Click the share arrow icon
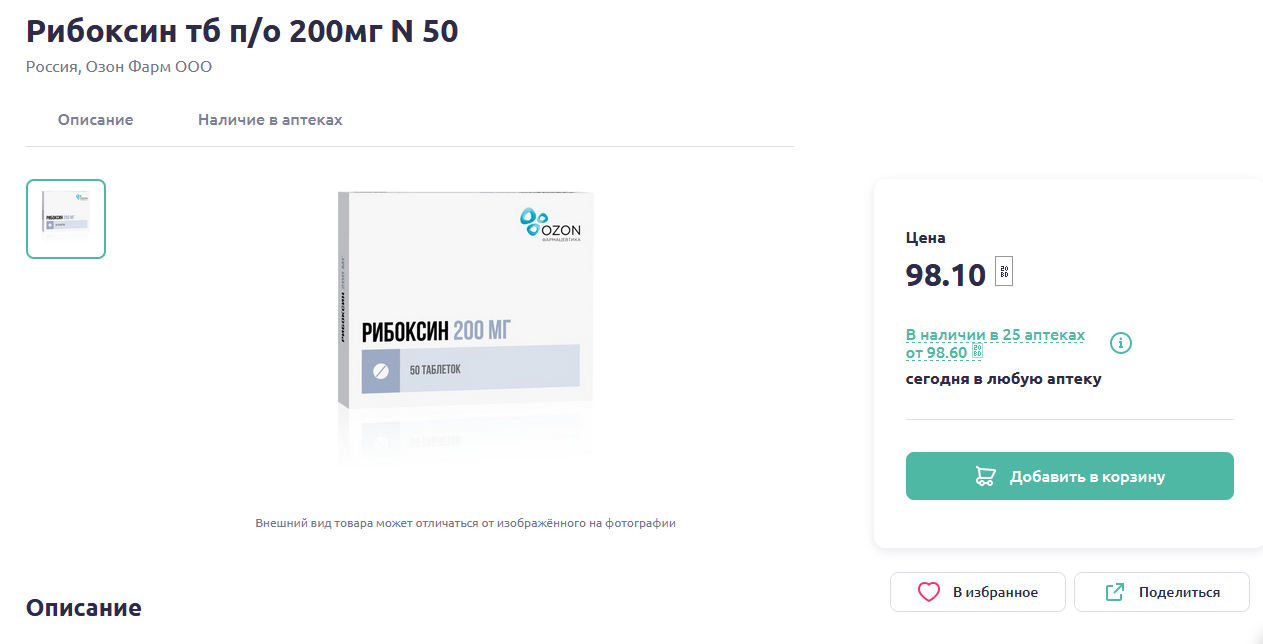Image resolution: width=1263 pixels, height=644 pixels. point(1115,592)
